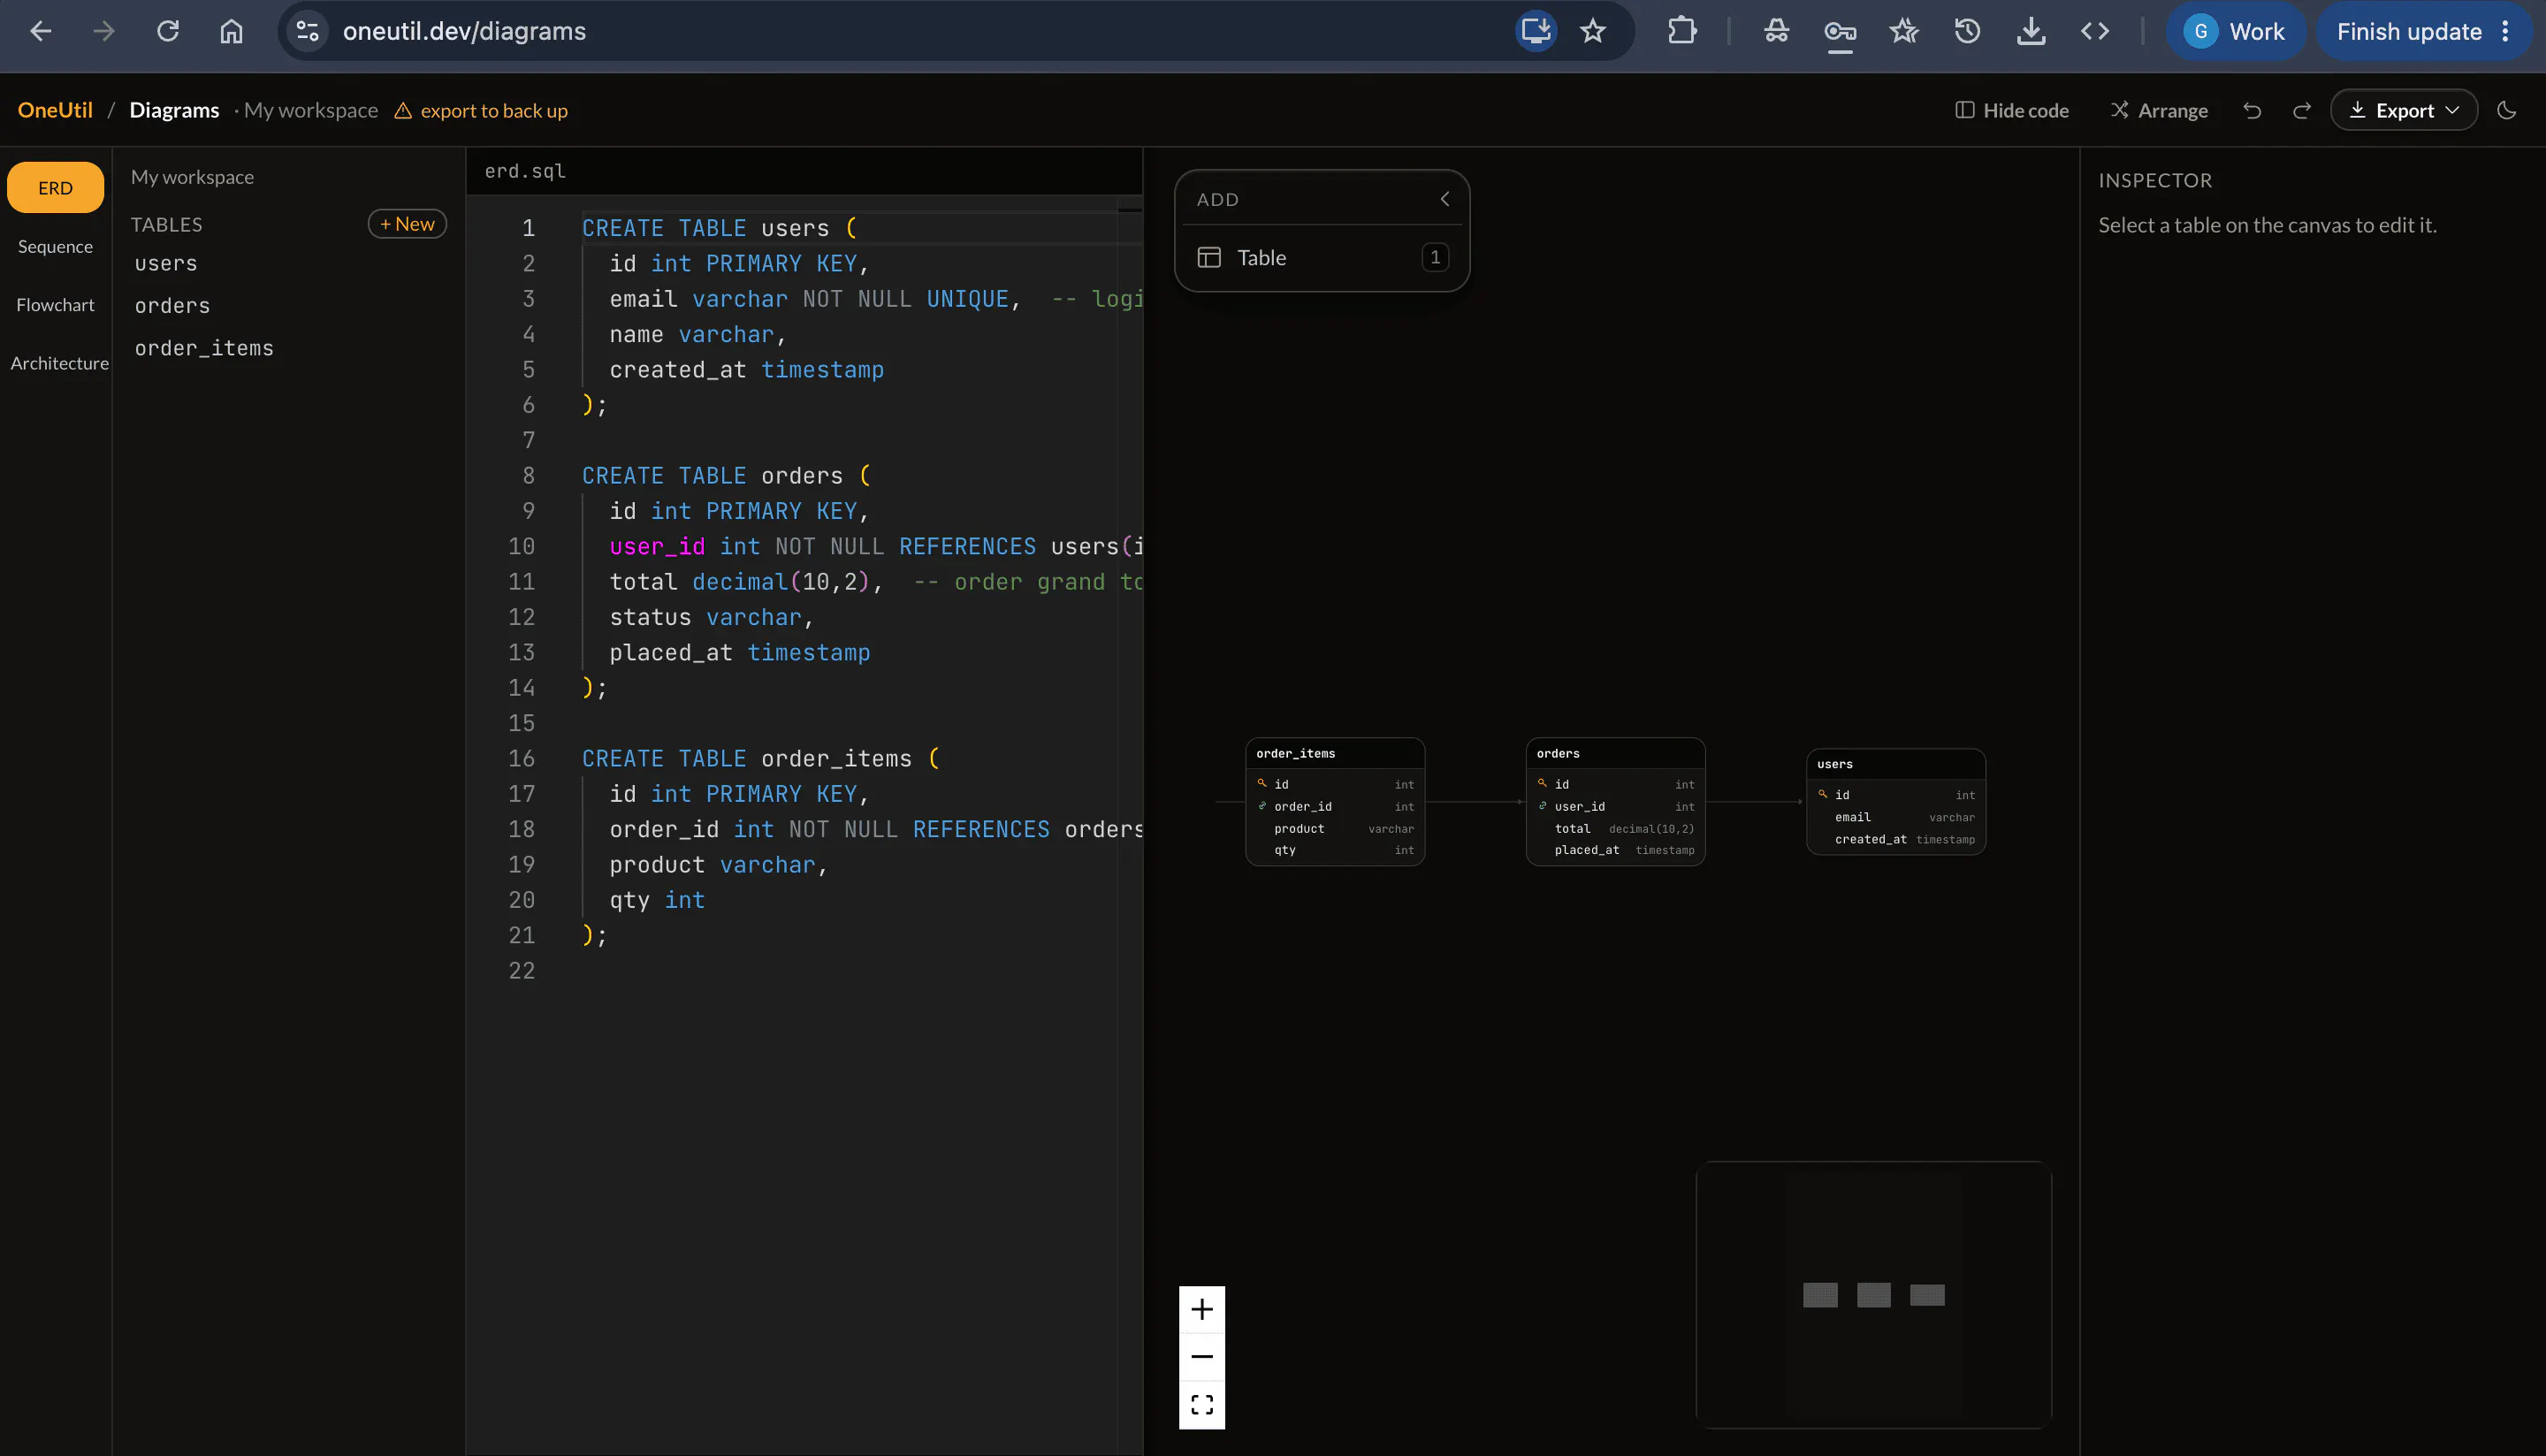Select order_items in the tables list

pyautogui.click(x=204, y=347)
